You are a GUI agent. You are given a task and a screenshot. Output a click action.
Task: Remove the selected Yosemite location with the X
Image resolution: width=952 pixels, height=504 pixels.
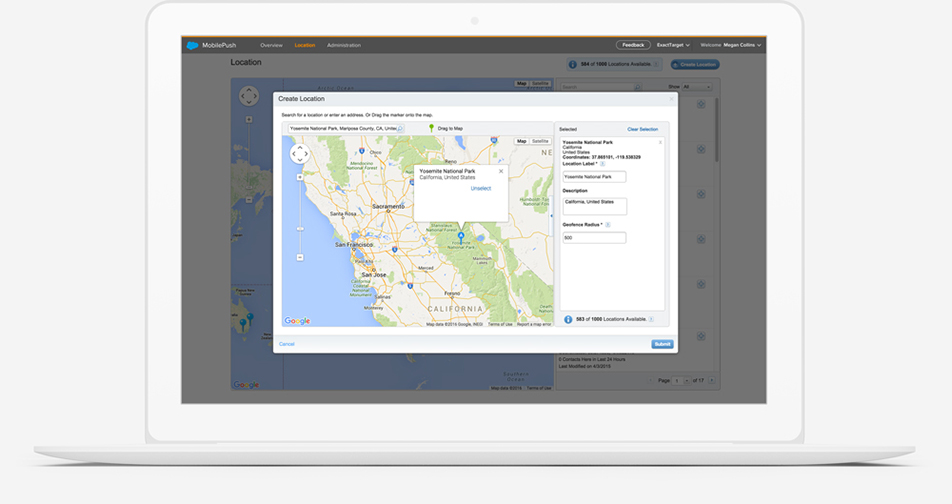pyautogui.click(x=660, y=142)
